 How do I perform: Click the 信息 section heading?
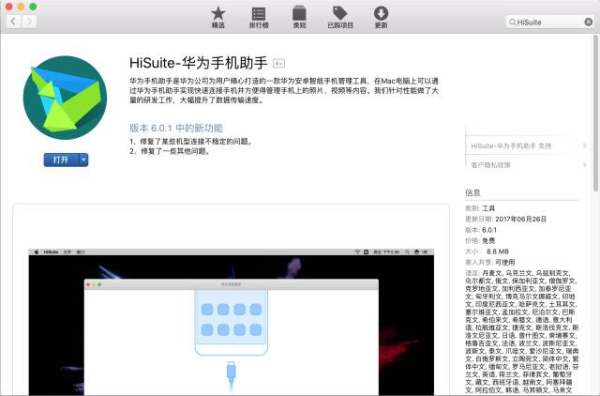pyautogui.click(x=473, y=192)
